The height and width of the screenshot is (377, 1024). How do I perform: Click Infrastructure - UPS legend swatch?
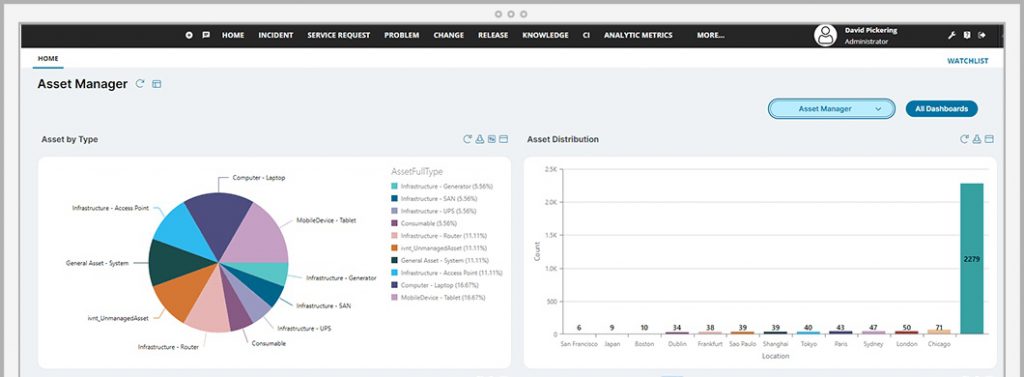(x=394, y=211)
